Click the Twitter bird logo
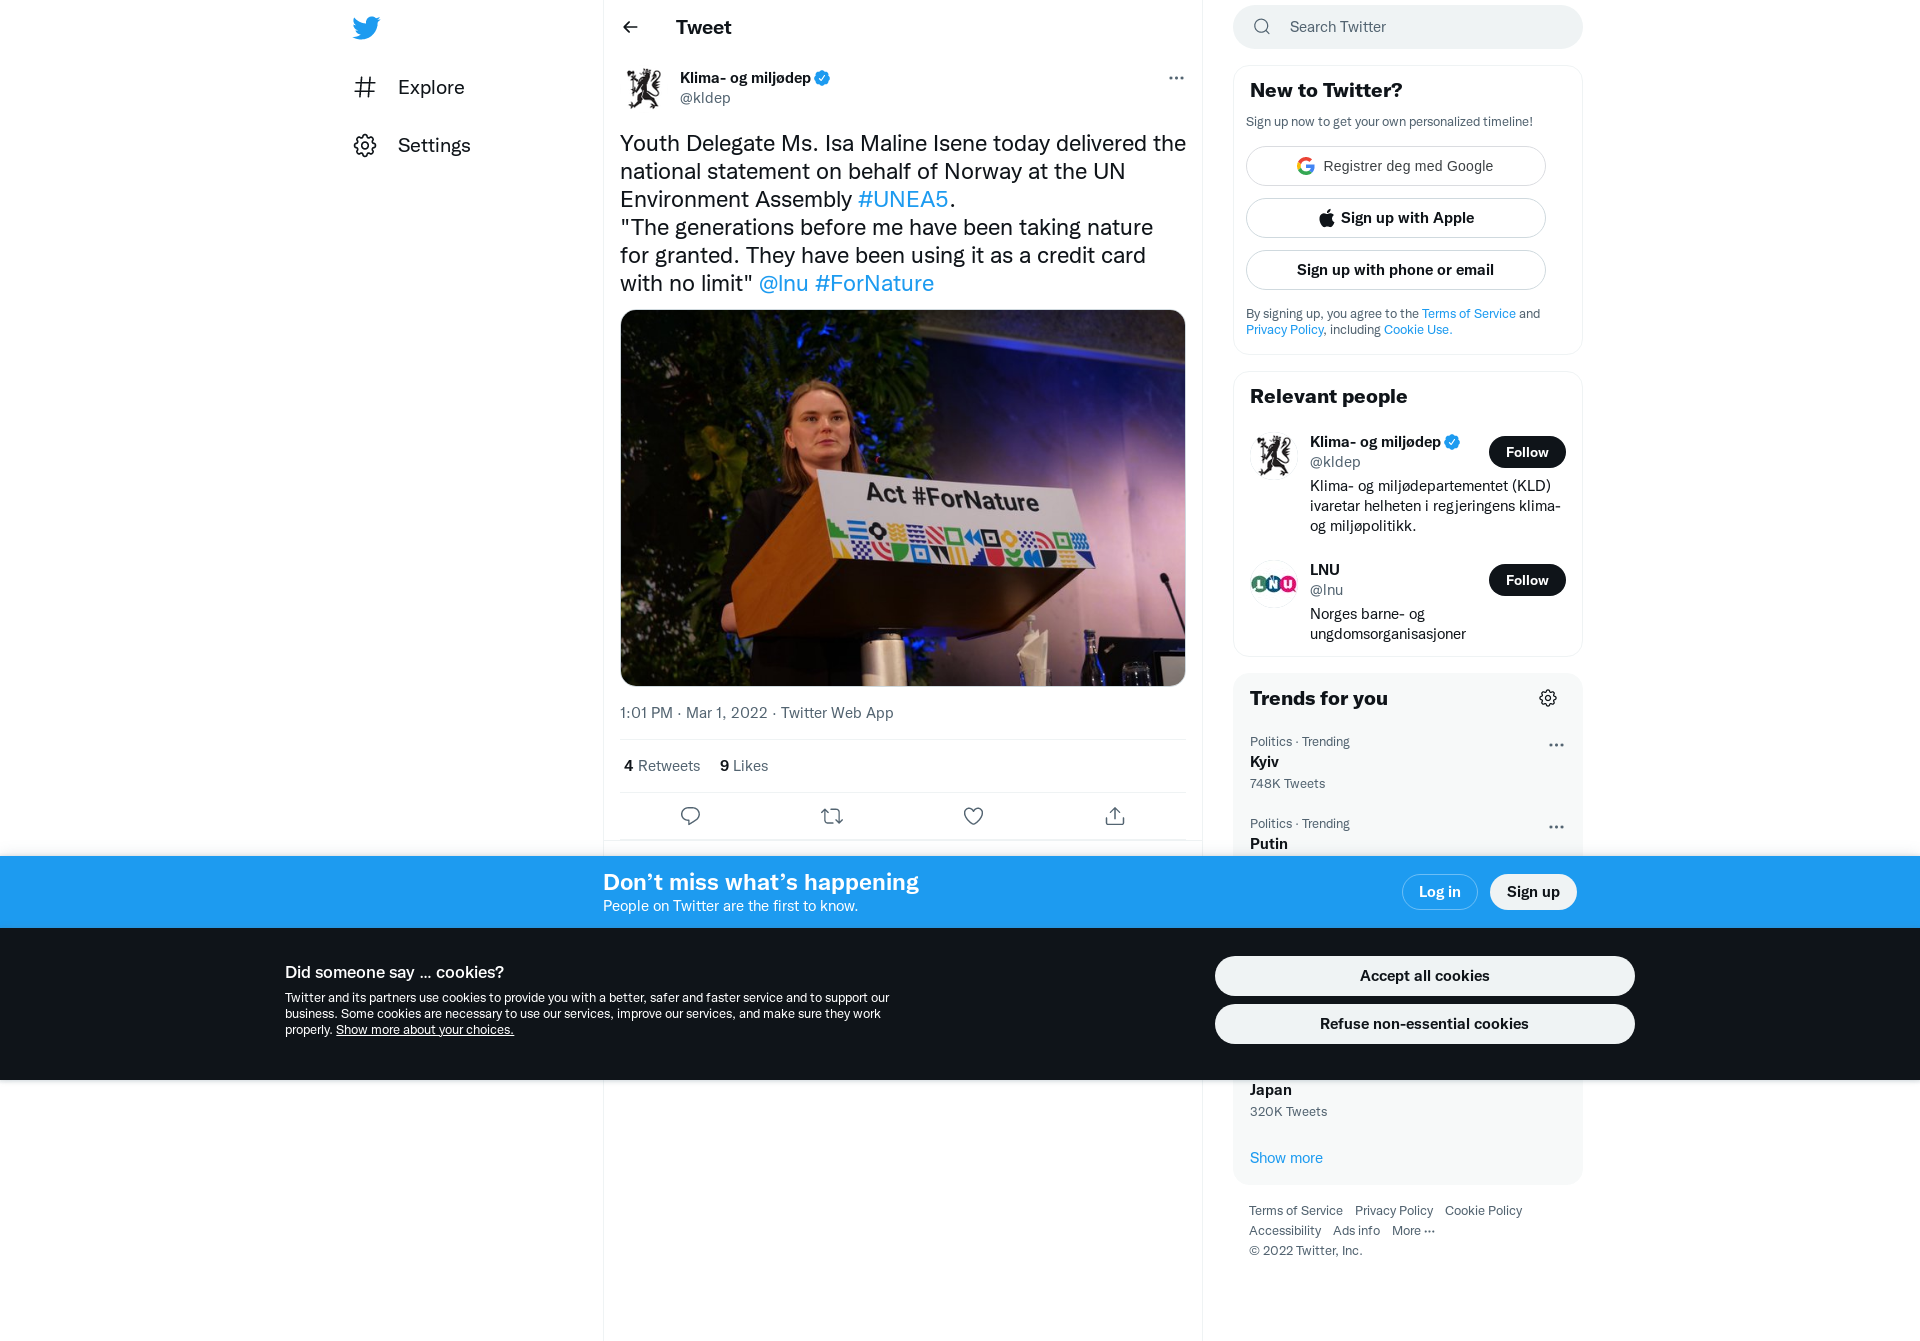Image resolution: width=1920 pixels, height=1341 pixels. (366, 28)
